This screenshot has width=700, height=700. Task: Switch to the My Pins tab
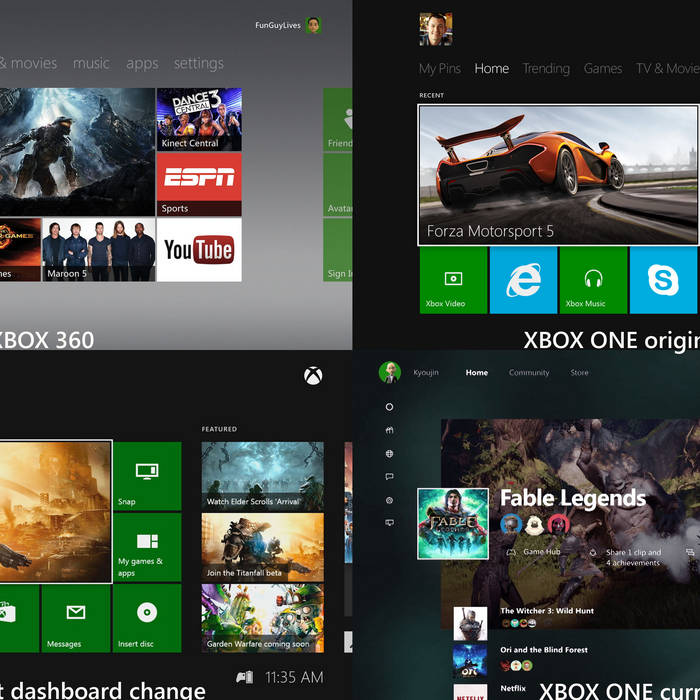tap(439, 69)
